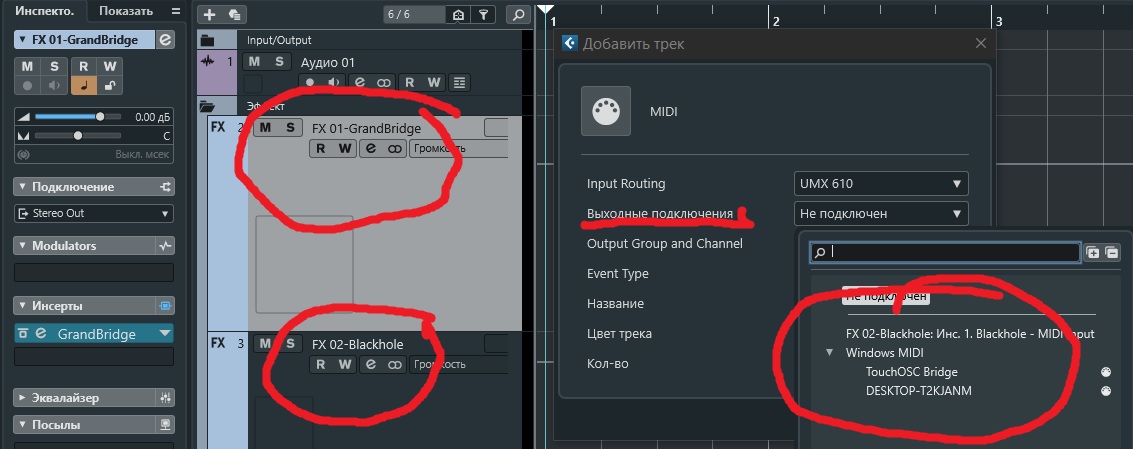Select FX 02-Blackhole MIDI Input output option
1133x449 pixels.
(970, 334)
